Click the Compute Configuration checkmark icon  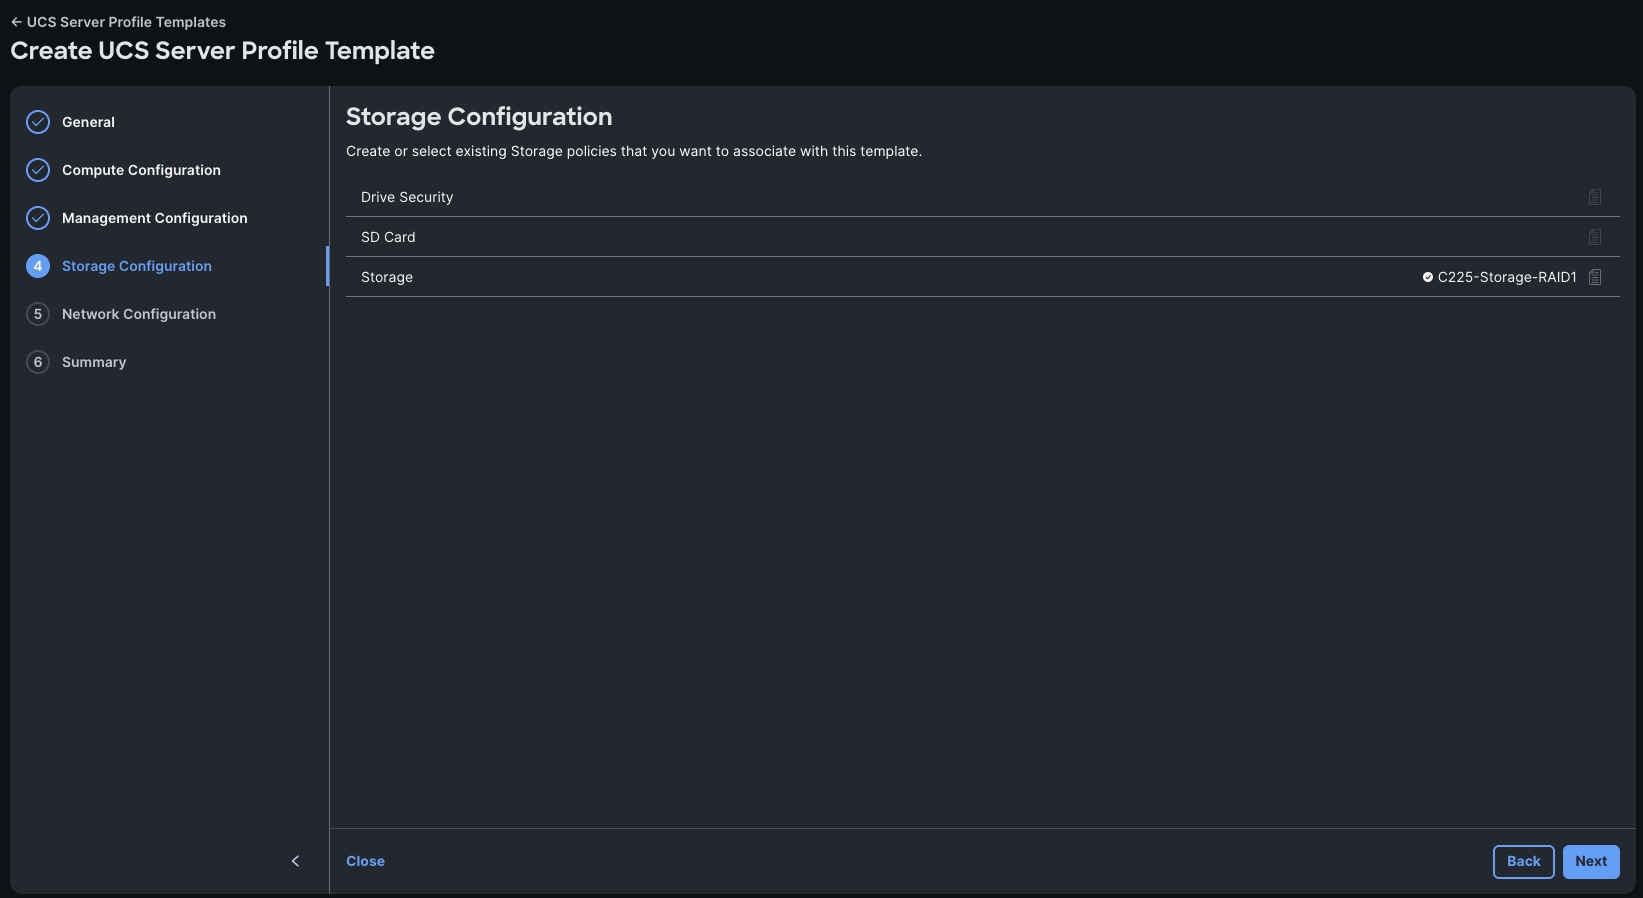38,170
